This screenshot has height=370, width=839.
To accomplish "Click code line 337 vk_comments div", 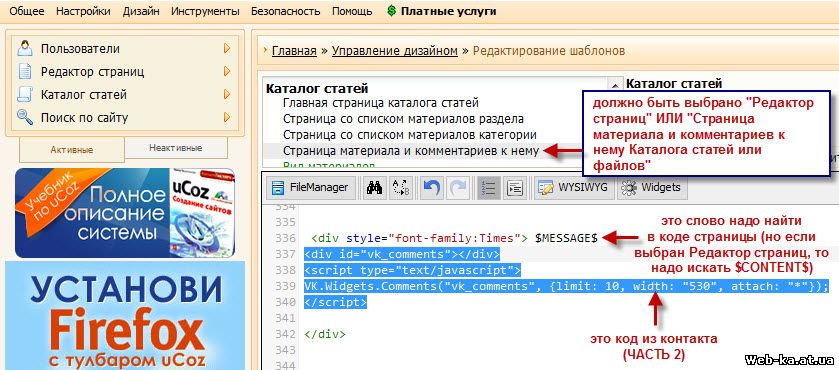I will [x=401, y=254].
